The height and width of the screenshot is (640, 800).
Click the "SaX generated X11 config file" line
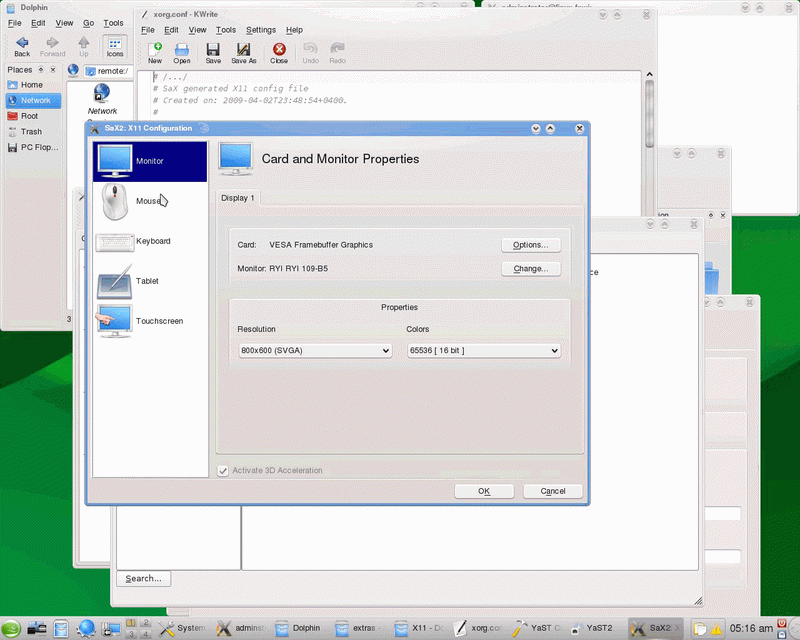(235, 88)
